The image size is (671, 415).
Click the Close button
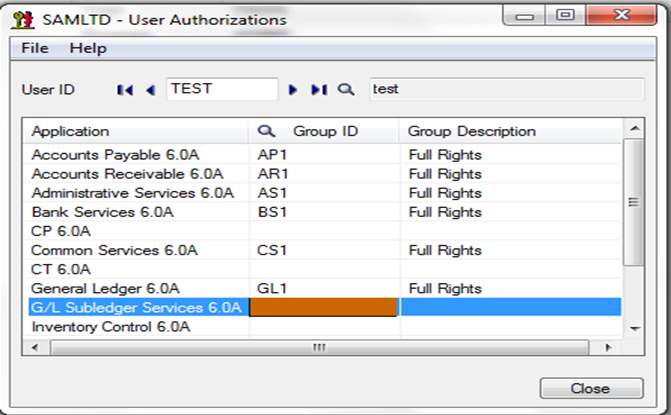[591, 388]
